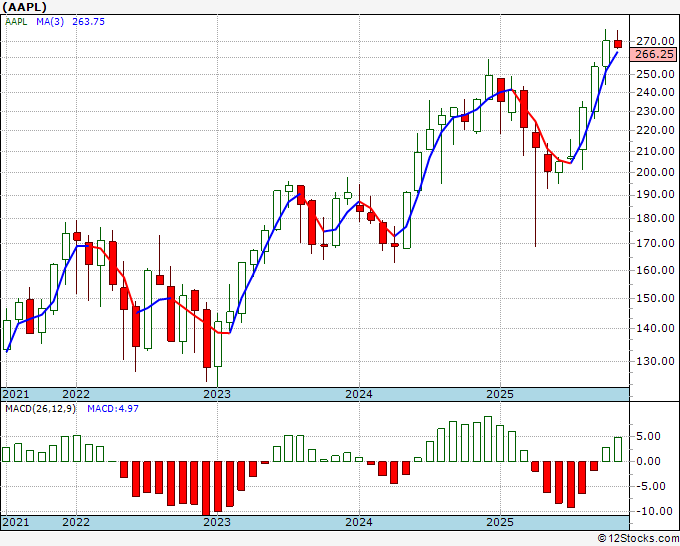The image size is (680, 546).
Task: Click the MA(3) indicator label
Action: tap(50, 22)
